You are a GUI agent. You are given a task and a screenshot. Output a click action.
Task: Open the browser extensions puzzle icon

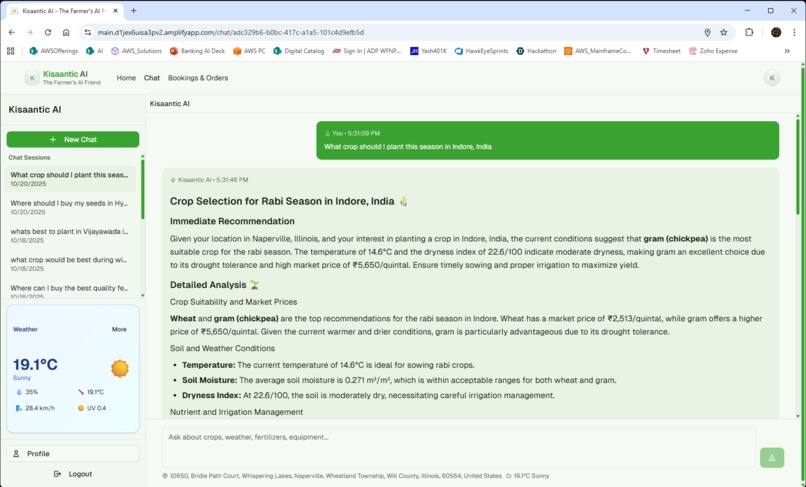pyautogui.click(x=749, y=32)
